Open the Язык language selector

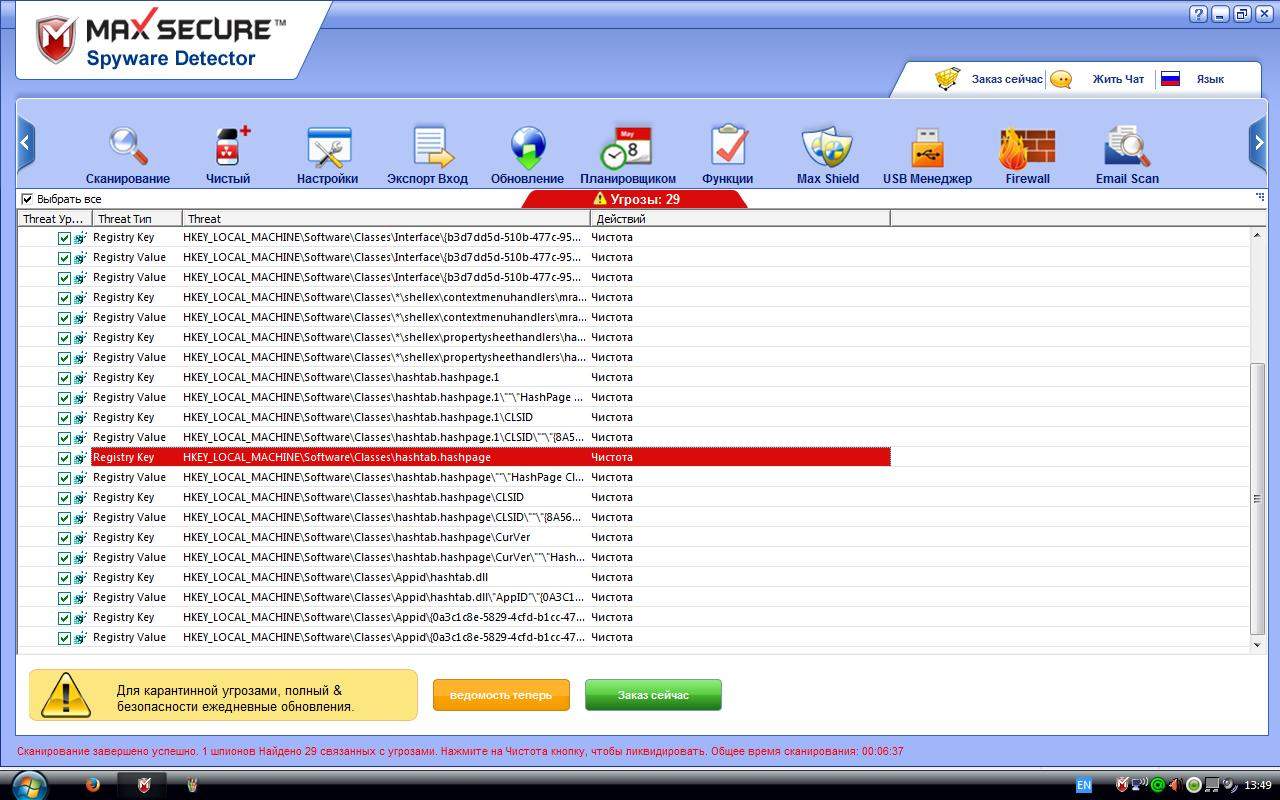tap(1209, 79)
